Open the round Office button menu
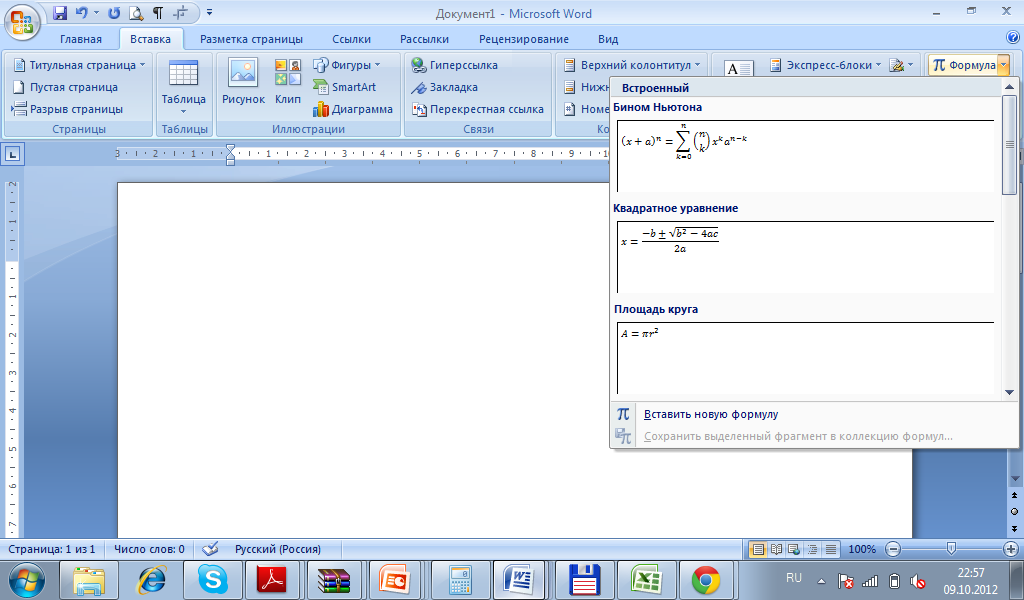 point(22,22)
